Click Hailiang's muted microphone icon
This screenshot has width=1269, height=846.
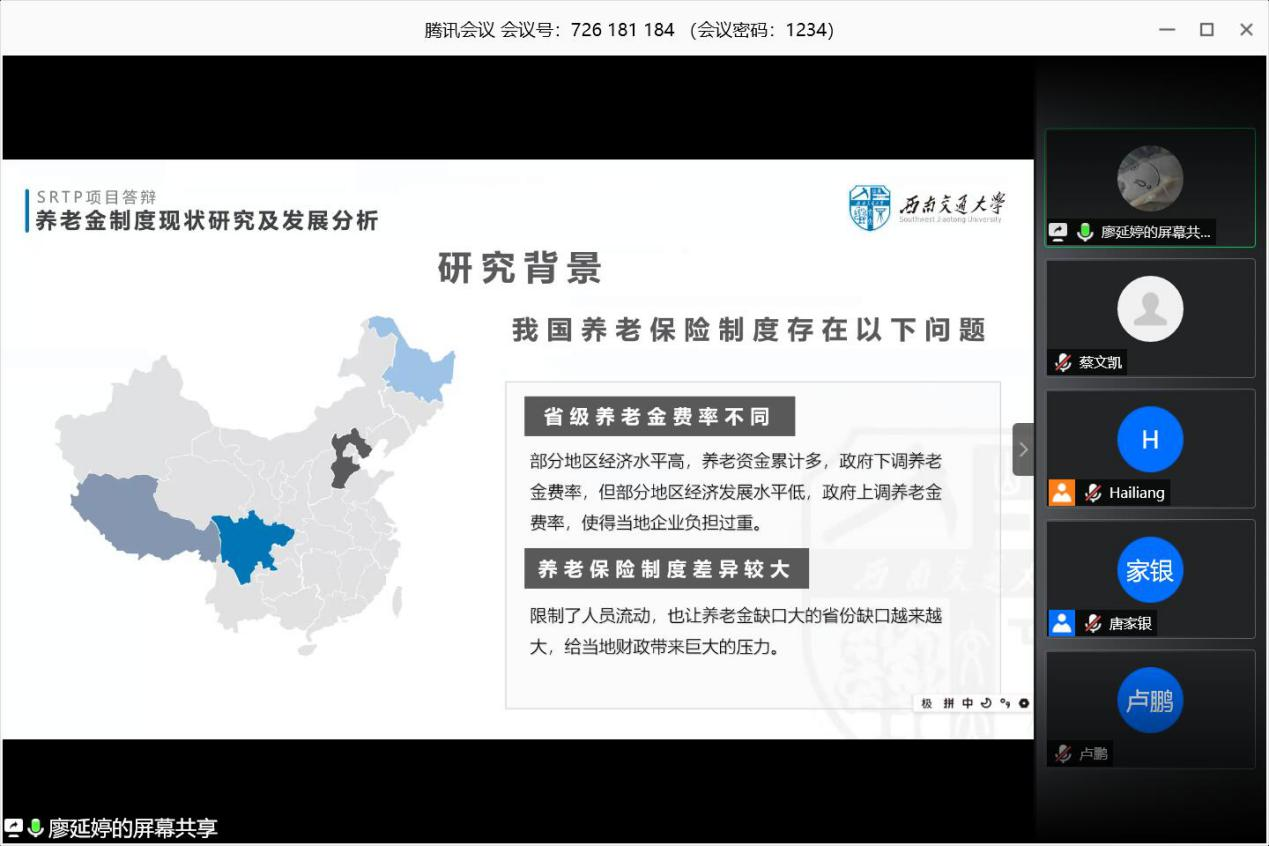[1093, 492]
